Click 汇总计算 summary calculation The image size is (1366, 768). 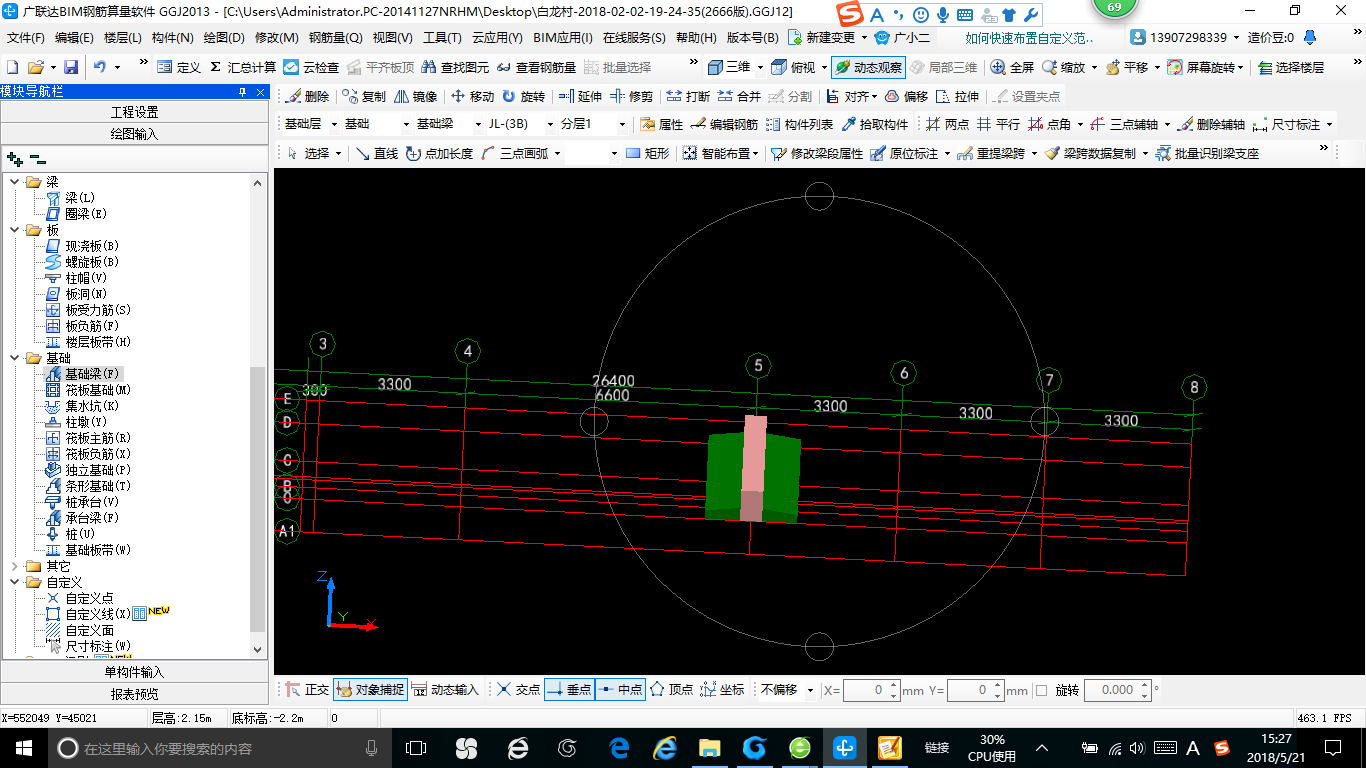[x=243, y=67]
